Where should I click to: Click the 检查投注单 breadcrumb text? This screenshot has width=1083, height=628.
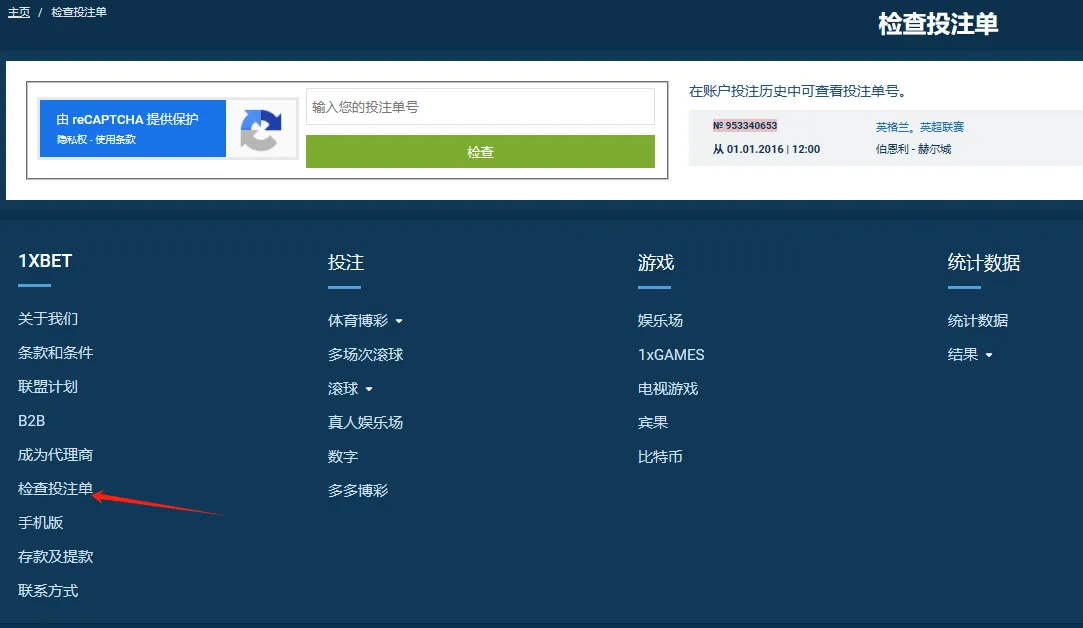79,12
